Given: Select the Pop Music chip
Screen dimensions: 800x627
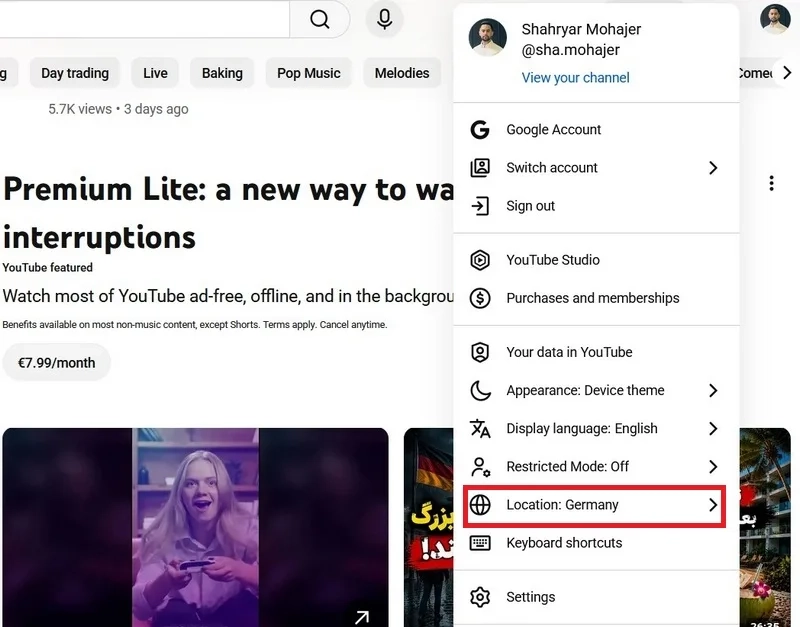Looking at the screenshot, I should coord(309,73).
